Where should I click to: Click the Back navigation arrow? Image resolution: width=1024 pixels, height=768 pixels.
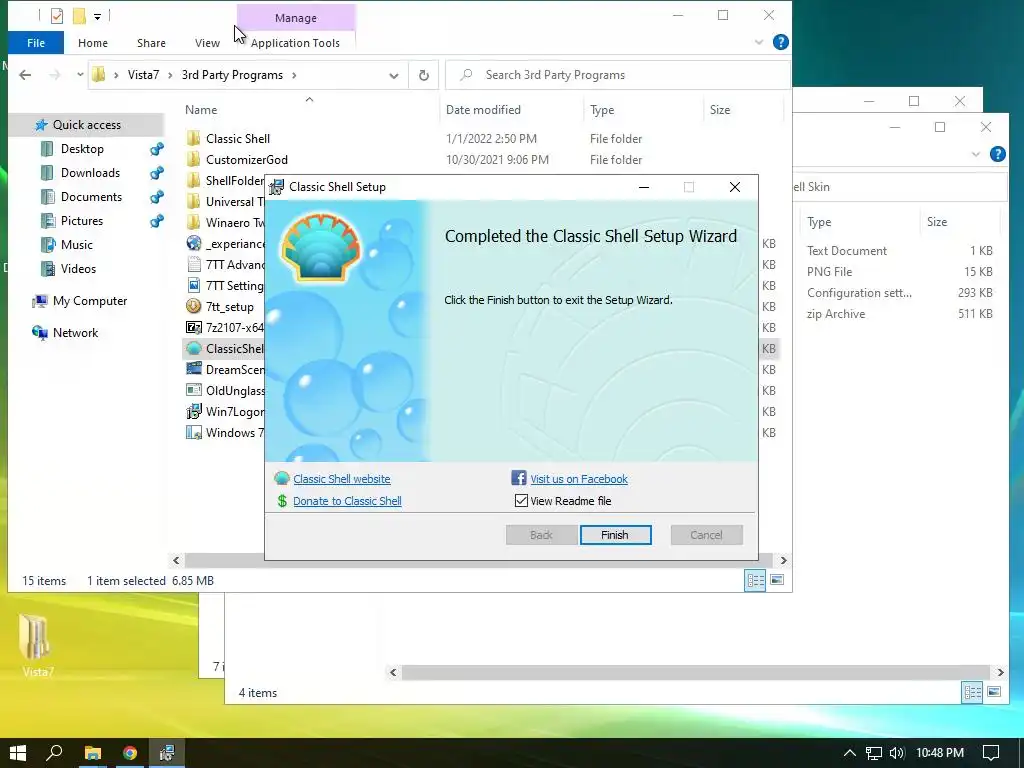pyautogui.click(x=25, y=75)
